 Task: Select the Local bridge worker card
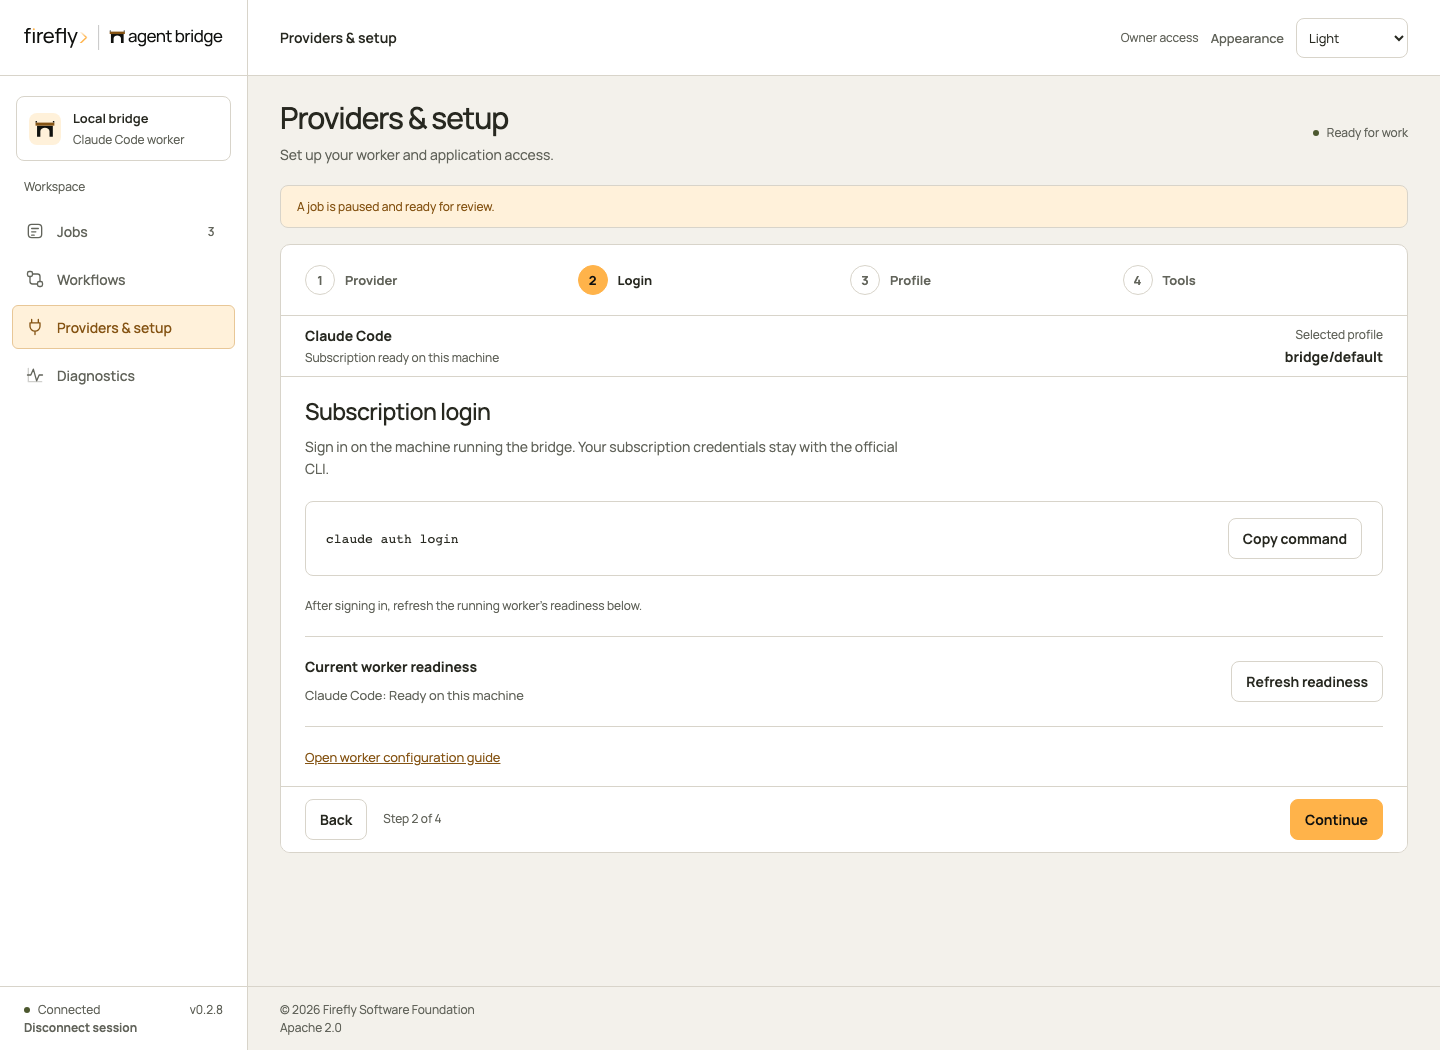pyautogui.click(x=123, y=128)
